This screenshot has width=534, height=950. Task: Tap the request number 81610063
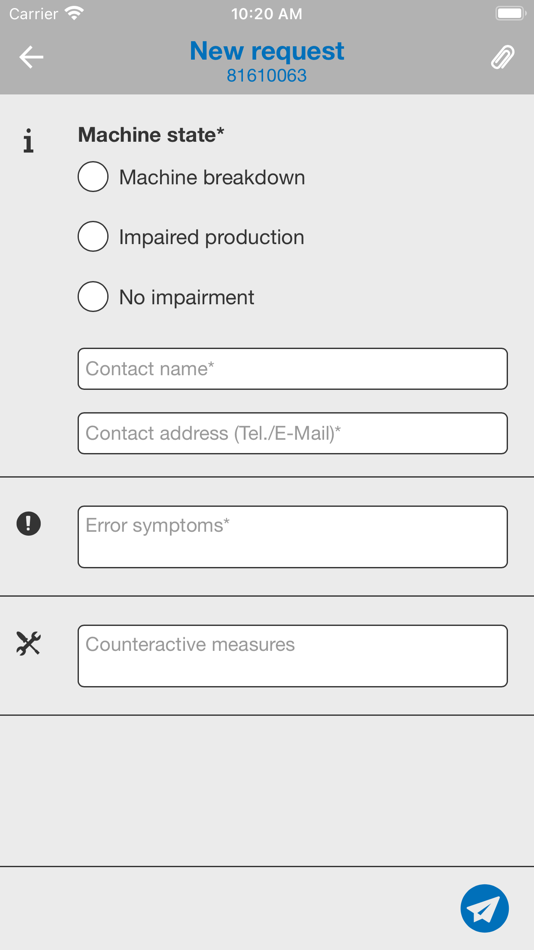pyautogui.click(x=267, y=76)
